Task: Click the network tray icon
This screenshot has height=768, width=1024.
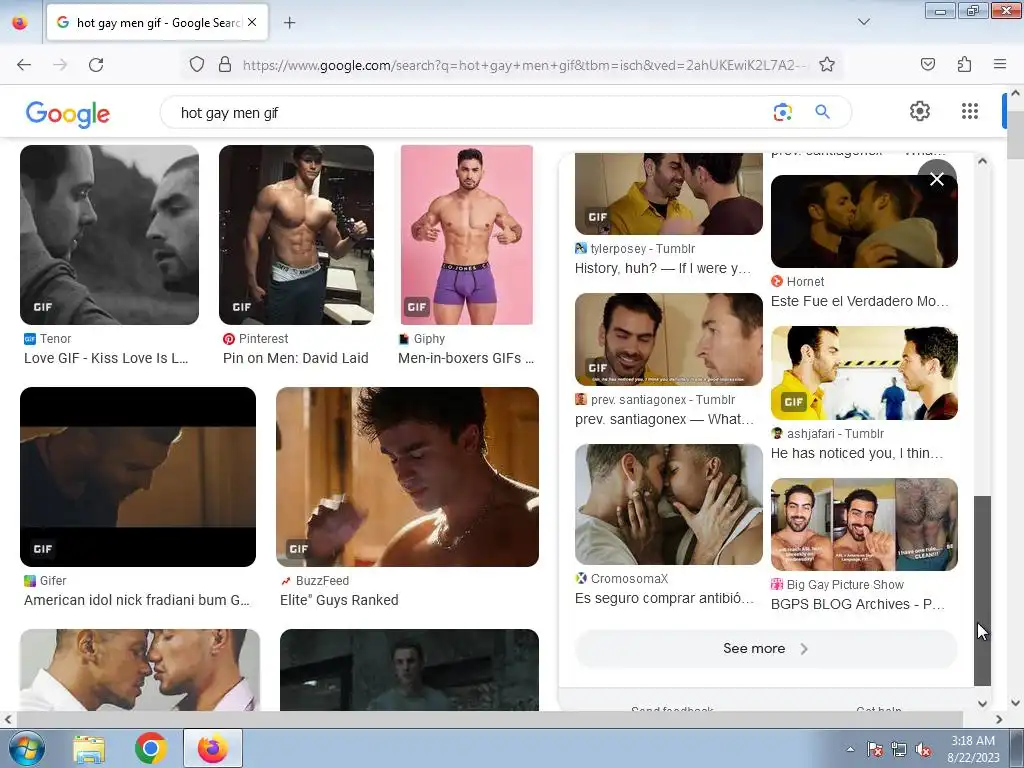Action: [x=899, y=749]
